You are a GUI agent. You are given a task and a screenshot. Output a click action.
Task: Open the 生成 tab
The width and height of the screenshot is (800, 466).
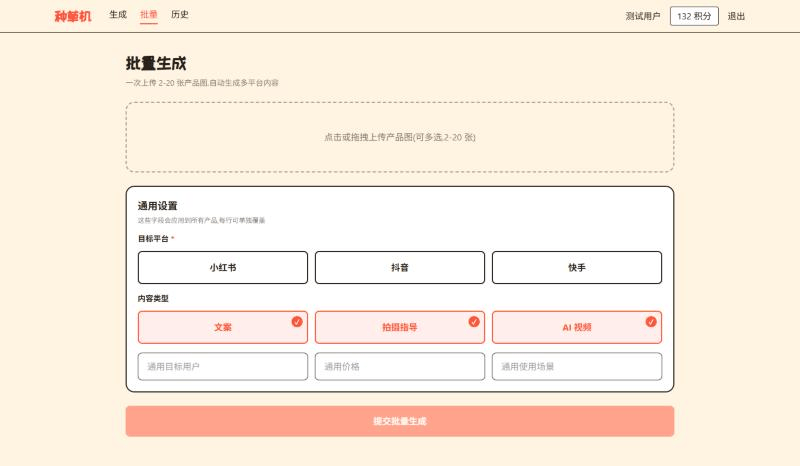point(118,15)
